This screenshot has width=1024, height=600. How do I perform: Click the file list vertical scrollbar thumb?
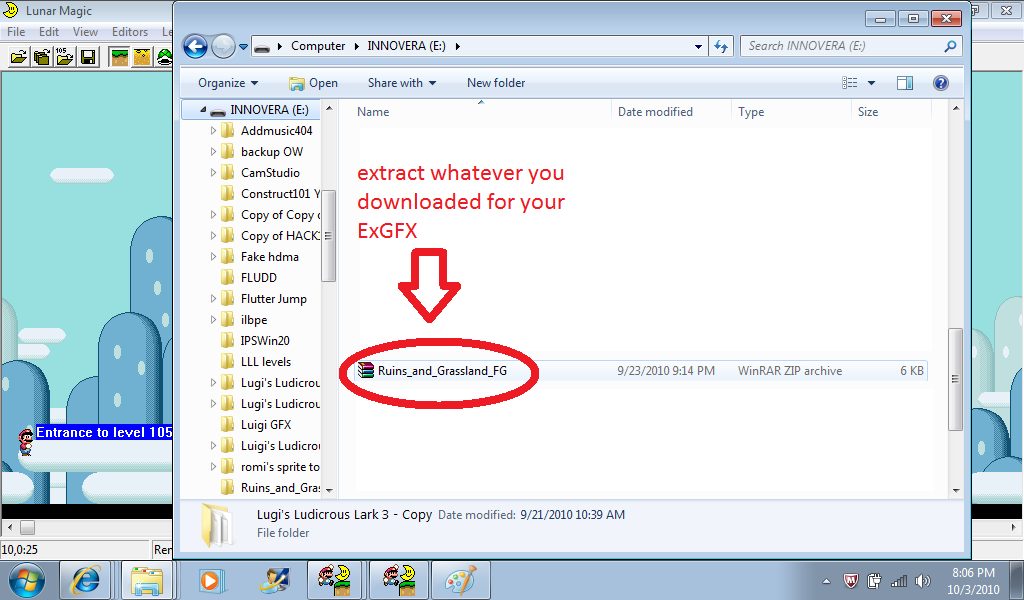tap(955, 379)
